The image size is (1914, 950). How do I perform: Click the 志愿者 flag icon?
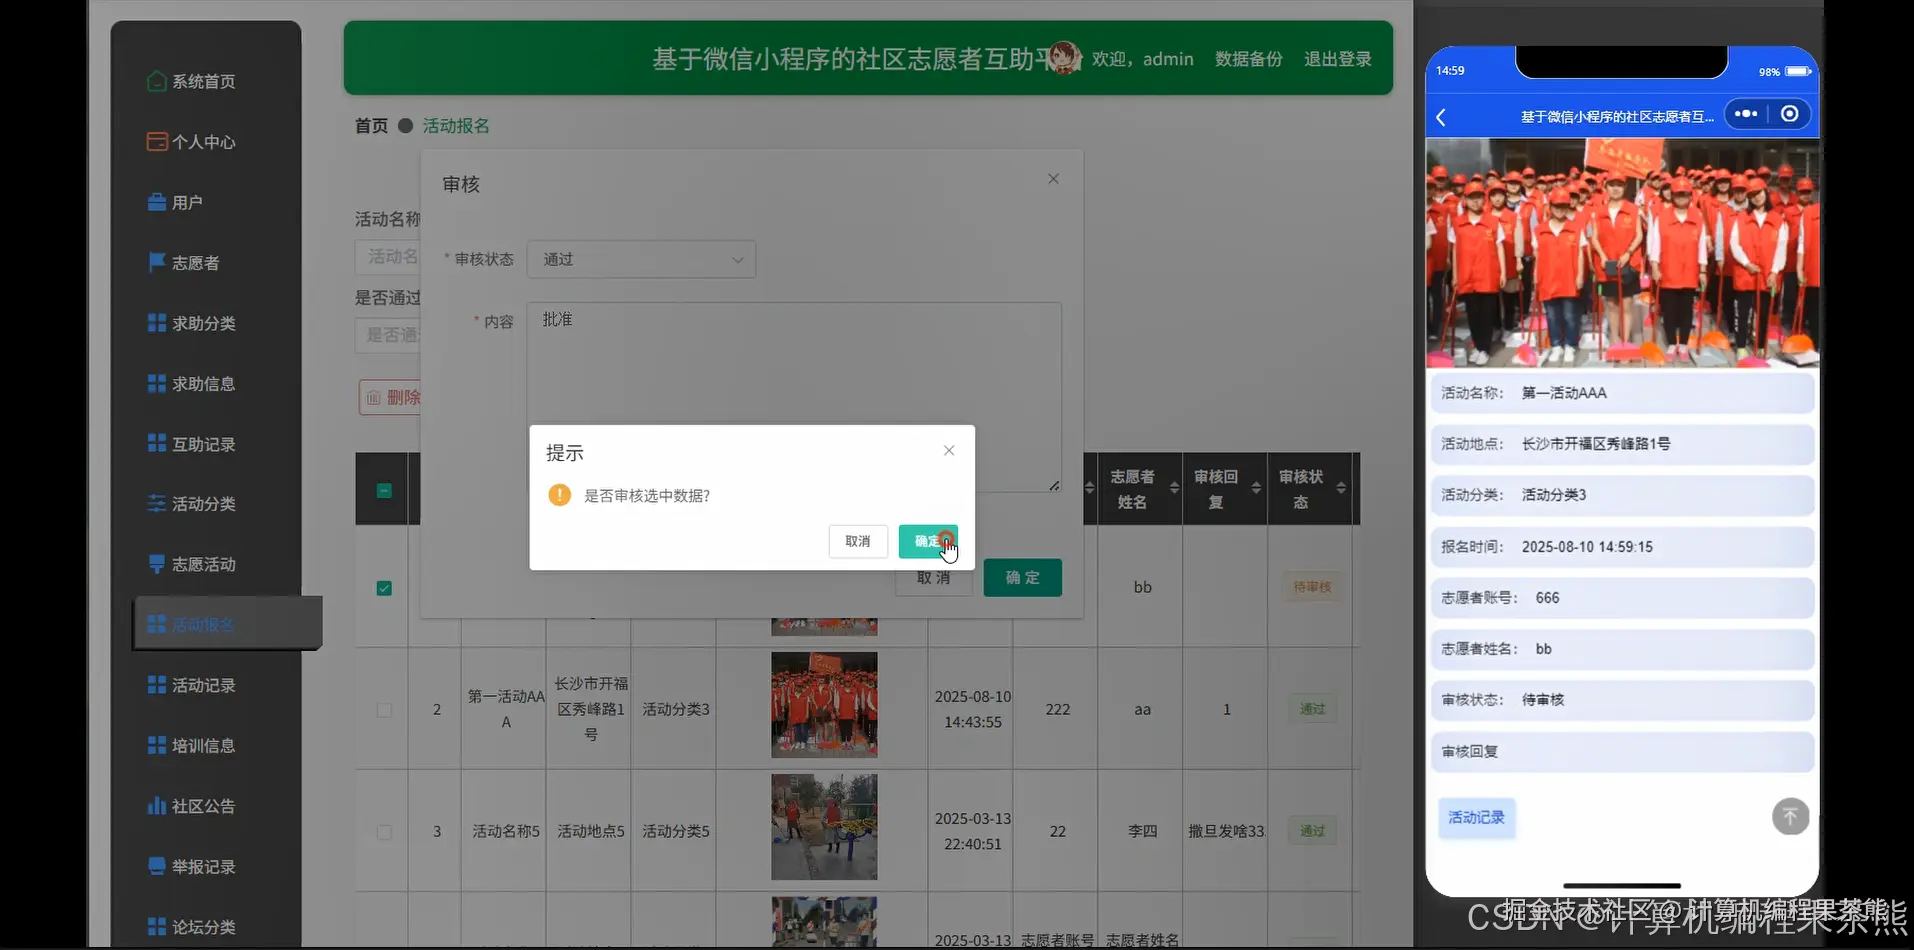tap(156, 262)
